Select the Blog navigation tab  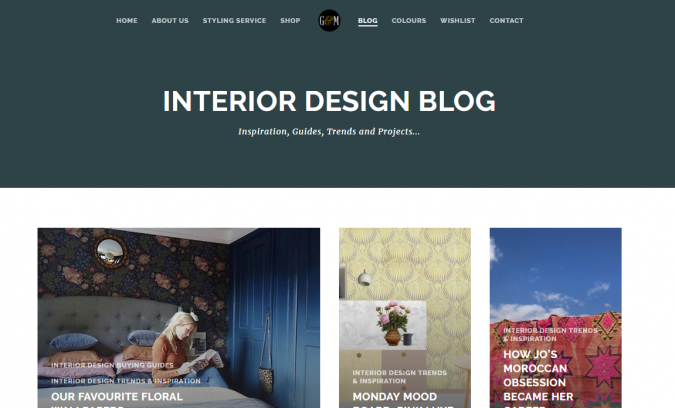click(368, 21)
